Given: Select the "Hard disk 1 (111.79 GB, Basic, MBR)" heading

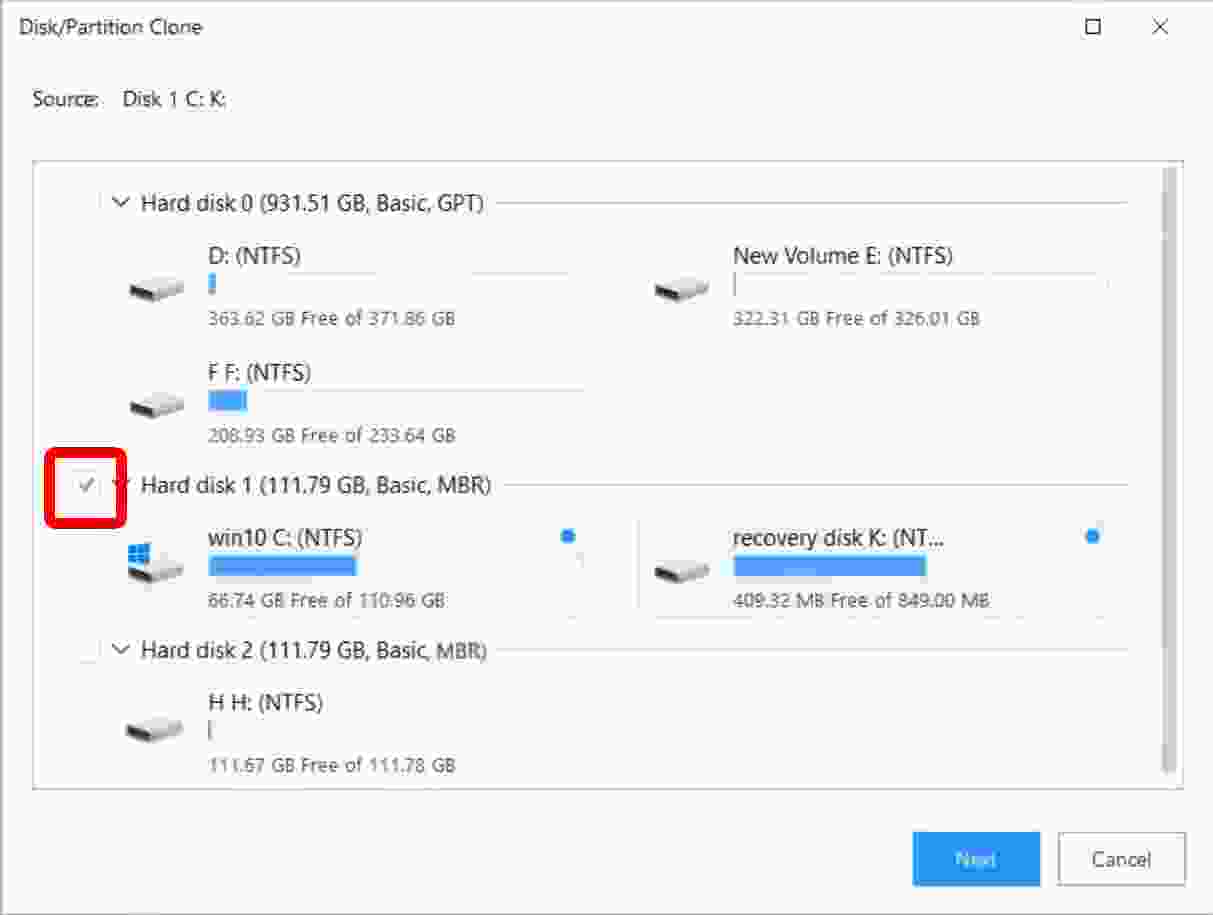Looking at the screenshot, I should 316,485.
